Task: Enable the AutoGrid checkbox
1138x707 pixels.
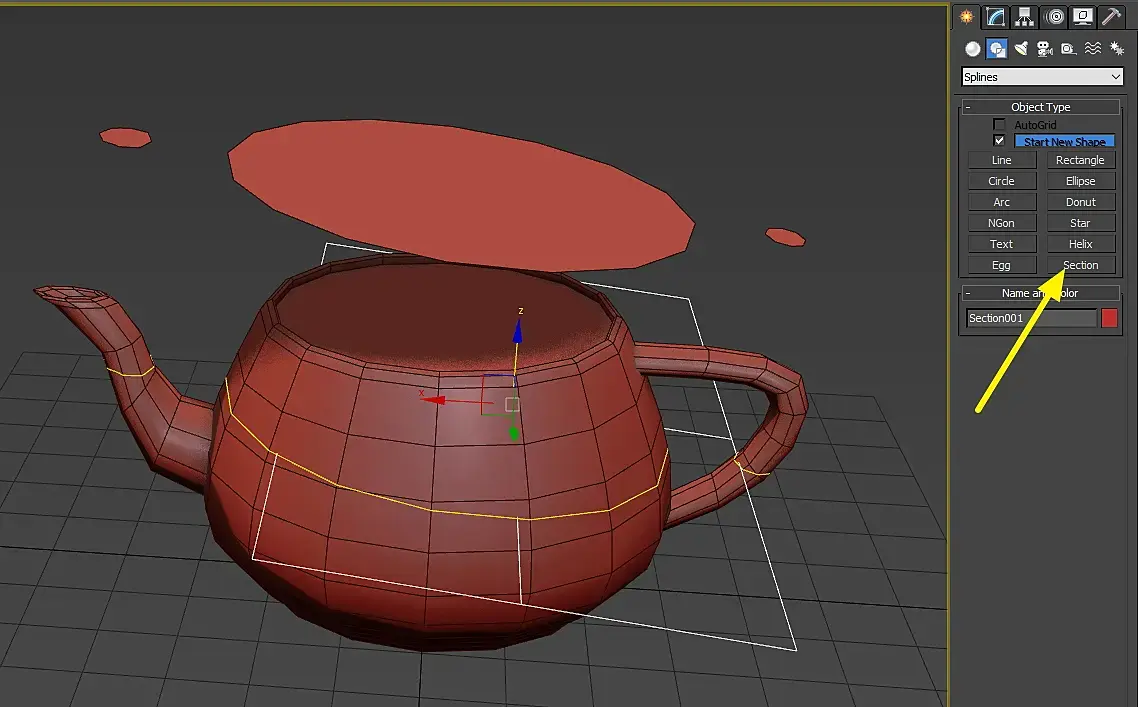Action: pos(999,125)
